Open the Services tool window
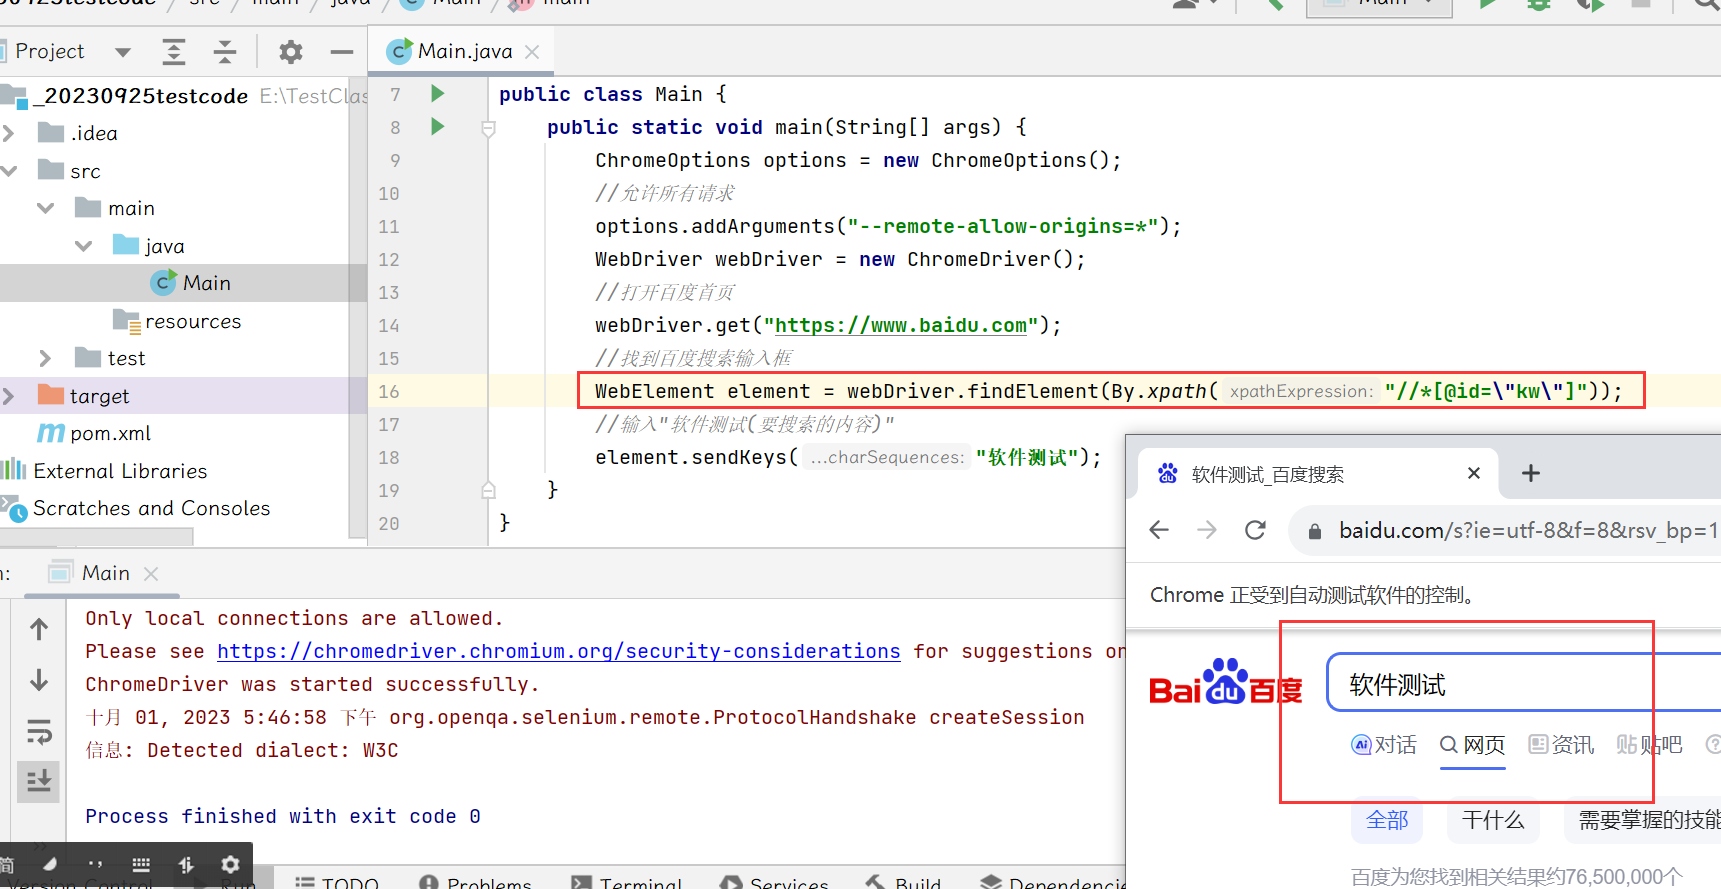Viewport: 1721px width, 889px height. (x=774, y=883)
